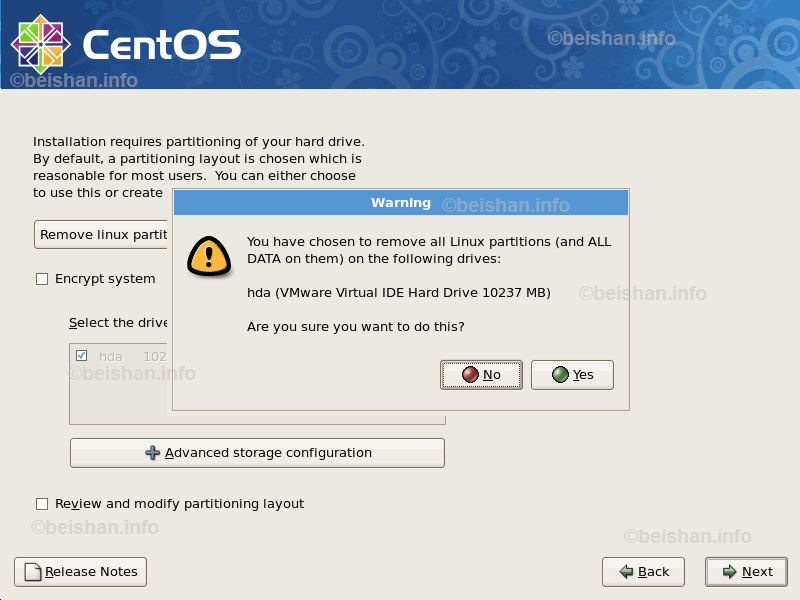The image size is (800, 600).
Task: Click the right arrow icon on Next
Action: coord(727,572)
